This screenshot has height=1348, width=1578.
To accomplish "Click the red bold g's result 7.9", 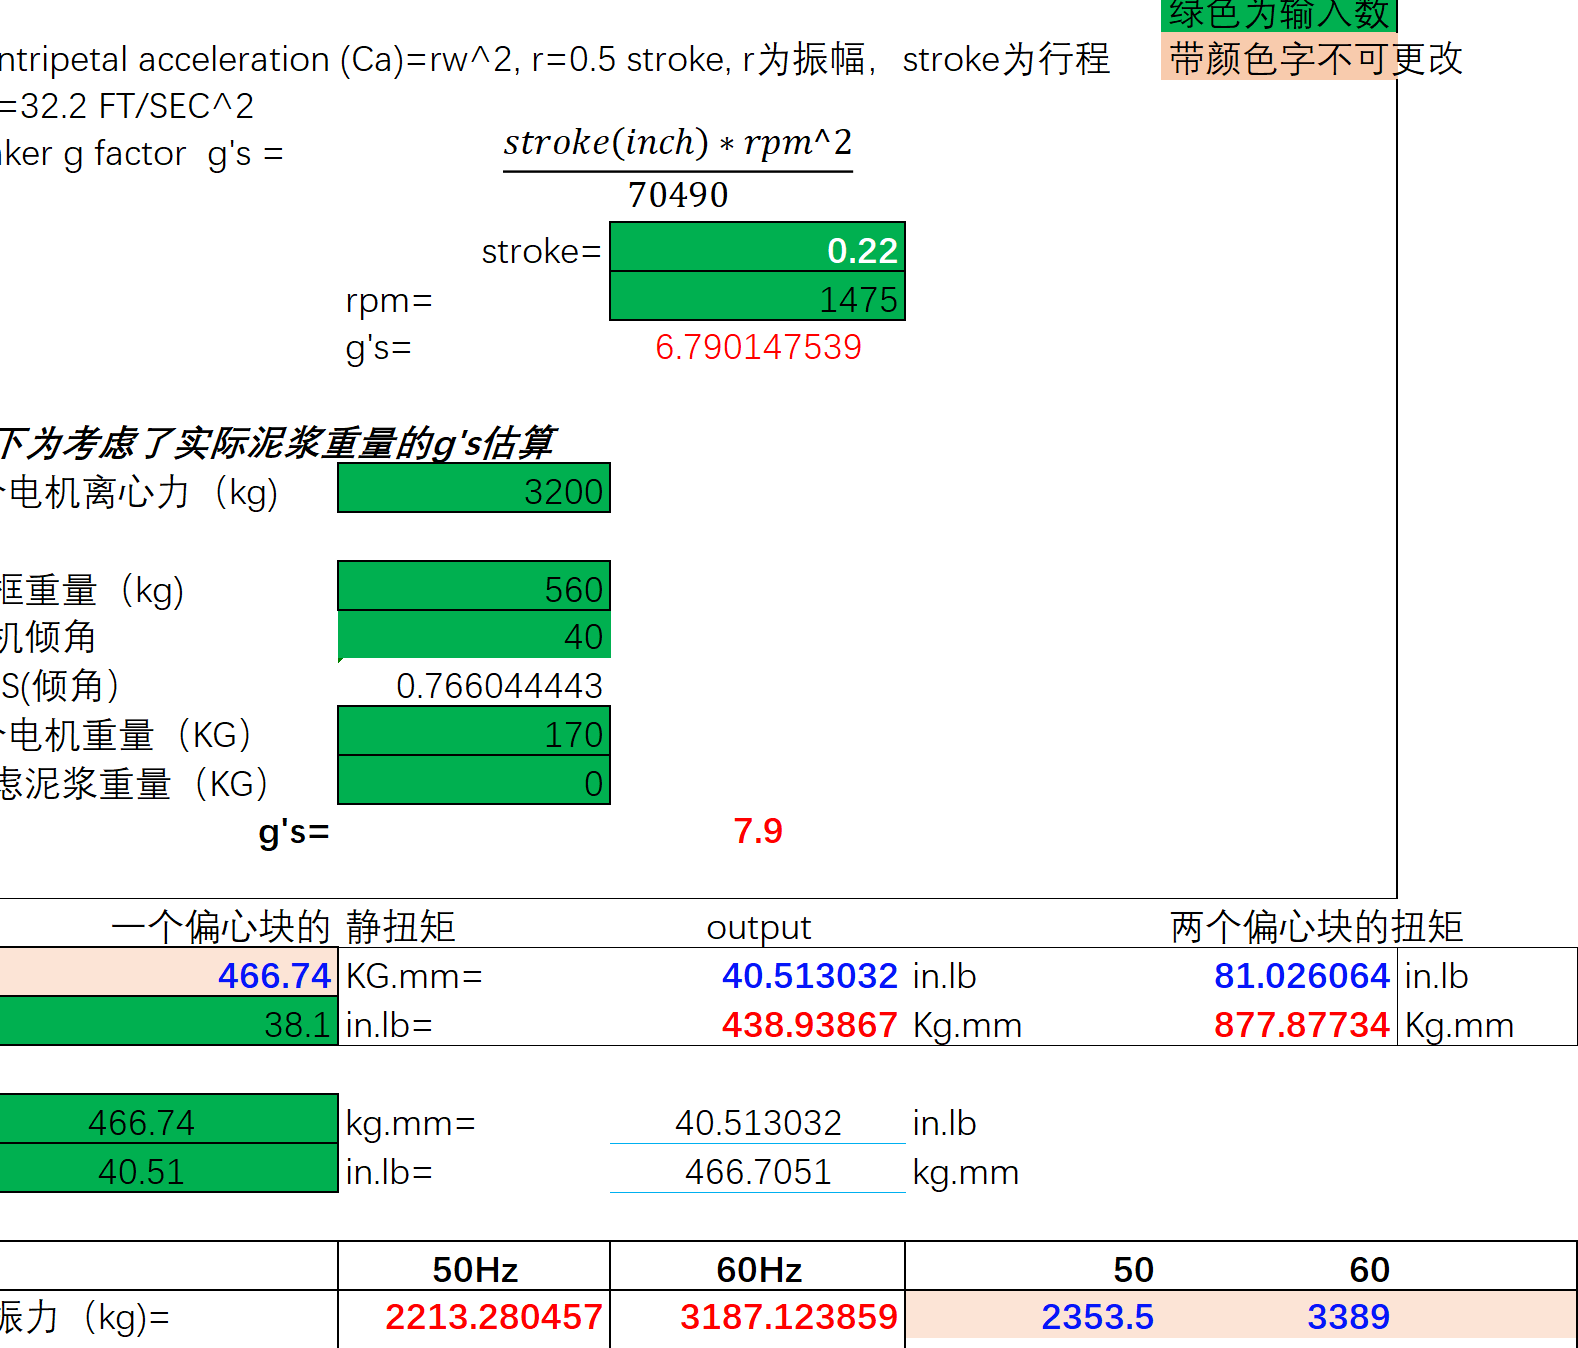I will pos(758,831).
